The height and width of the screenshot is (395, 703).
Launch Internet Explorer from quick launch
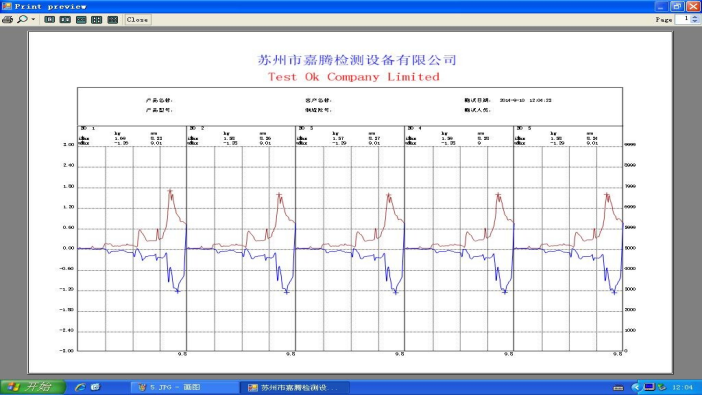coord(80,387)
